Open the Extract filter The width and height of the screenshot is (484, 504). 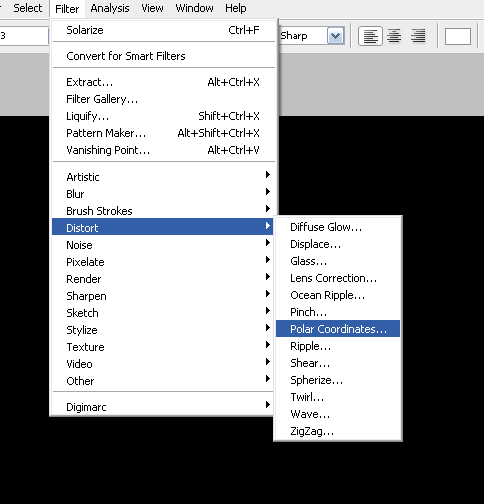[x=163, y=82]
